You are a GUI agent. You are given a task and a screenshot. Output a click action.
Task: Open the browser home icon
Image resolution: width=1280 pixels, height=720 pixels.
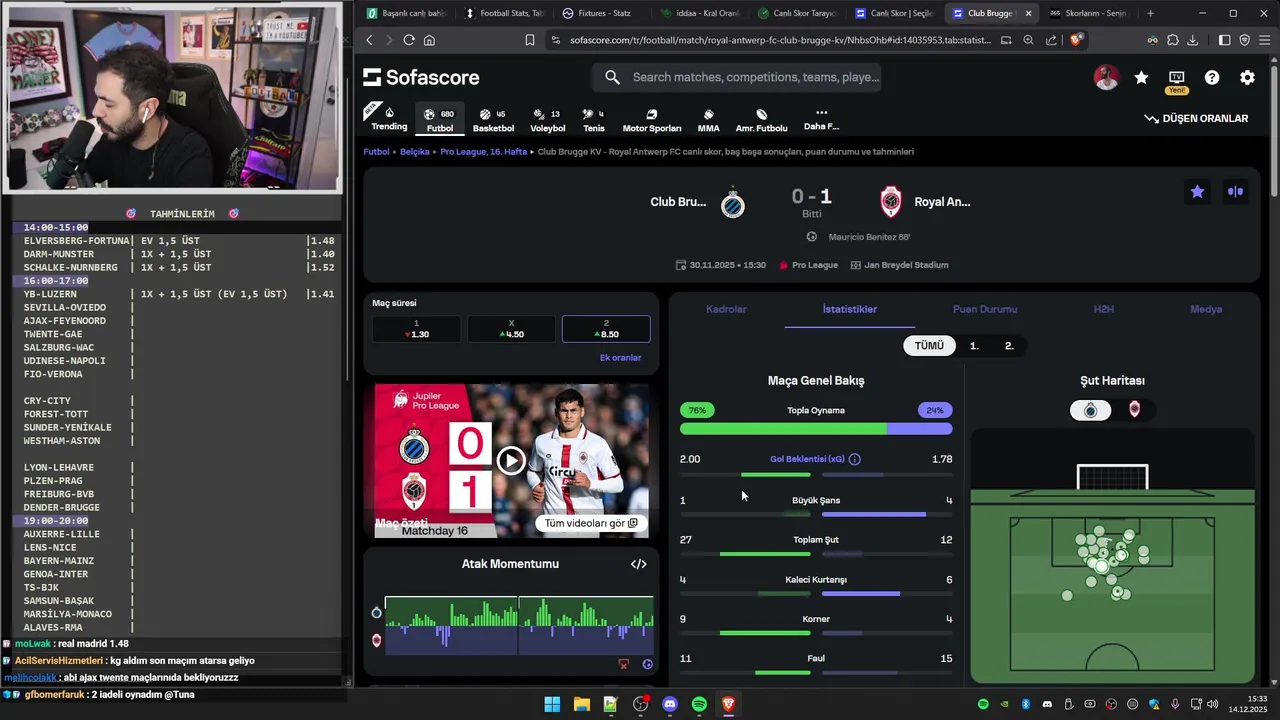click(x=429, y=40)
